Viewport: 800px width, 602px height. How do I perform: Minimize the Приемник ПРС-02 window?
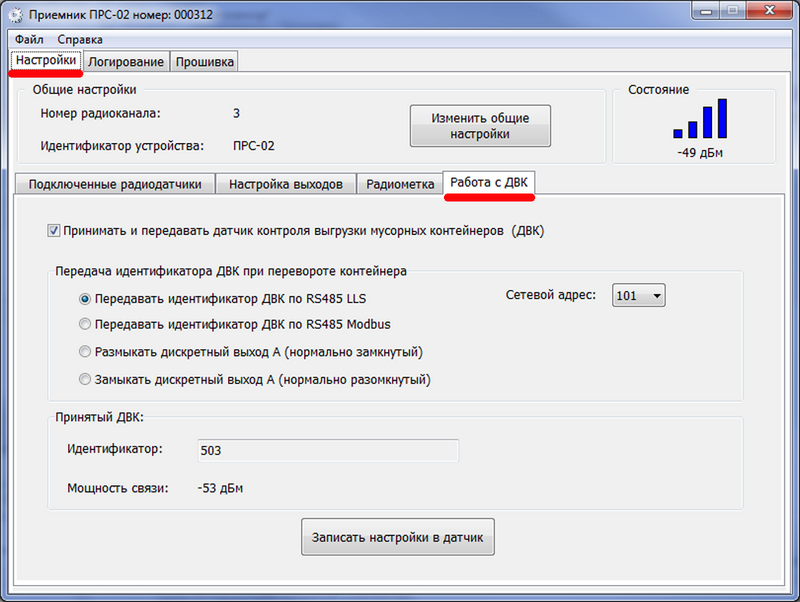point(706,11)
